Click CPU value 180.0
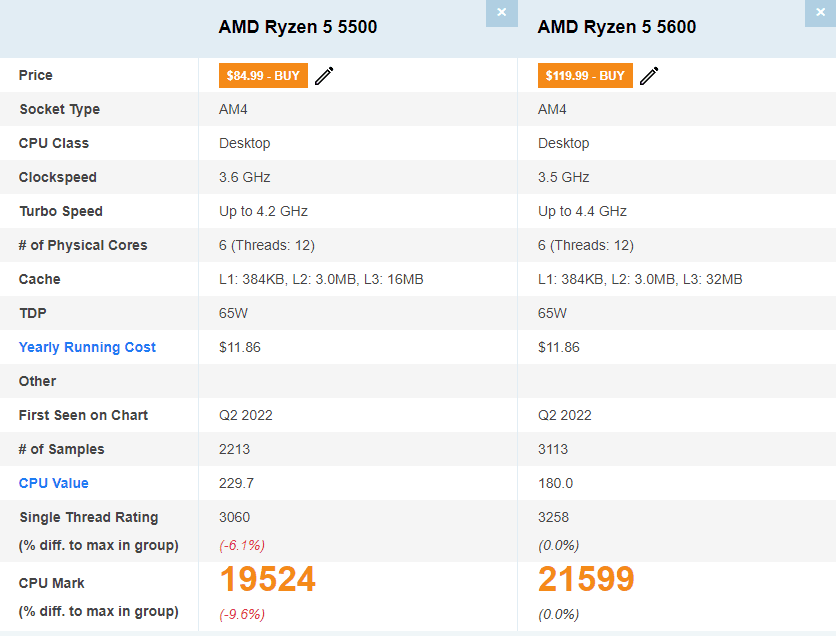This screenshot has width=836, height=636. coord(556,483)
